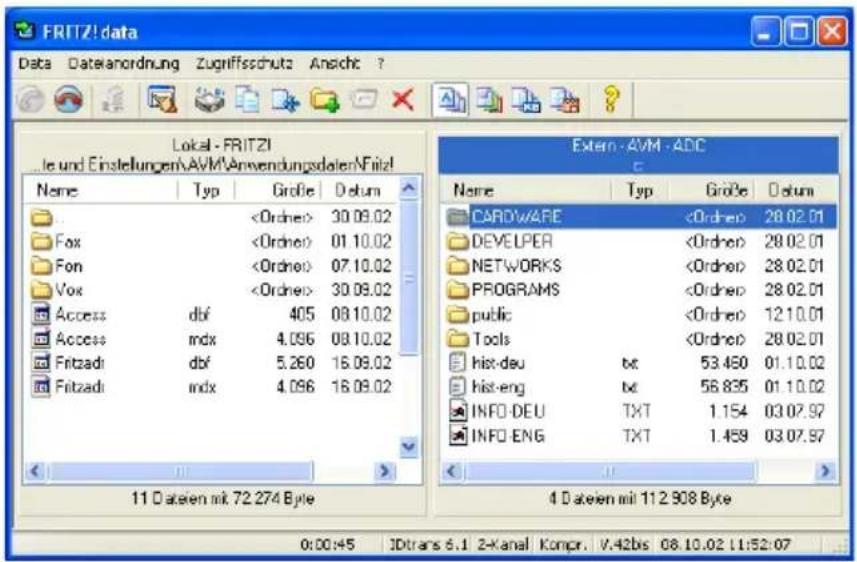
Task: Open the Data menu
Action: click(x=35, y=63)
